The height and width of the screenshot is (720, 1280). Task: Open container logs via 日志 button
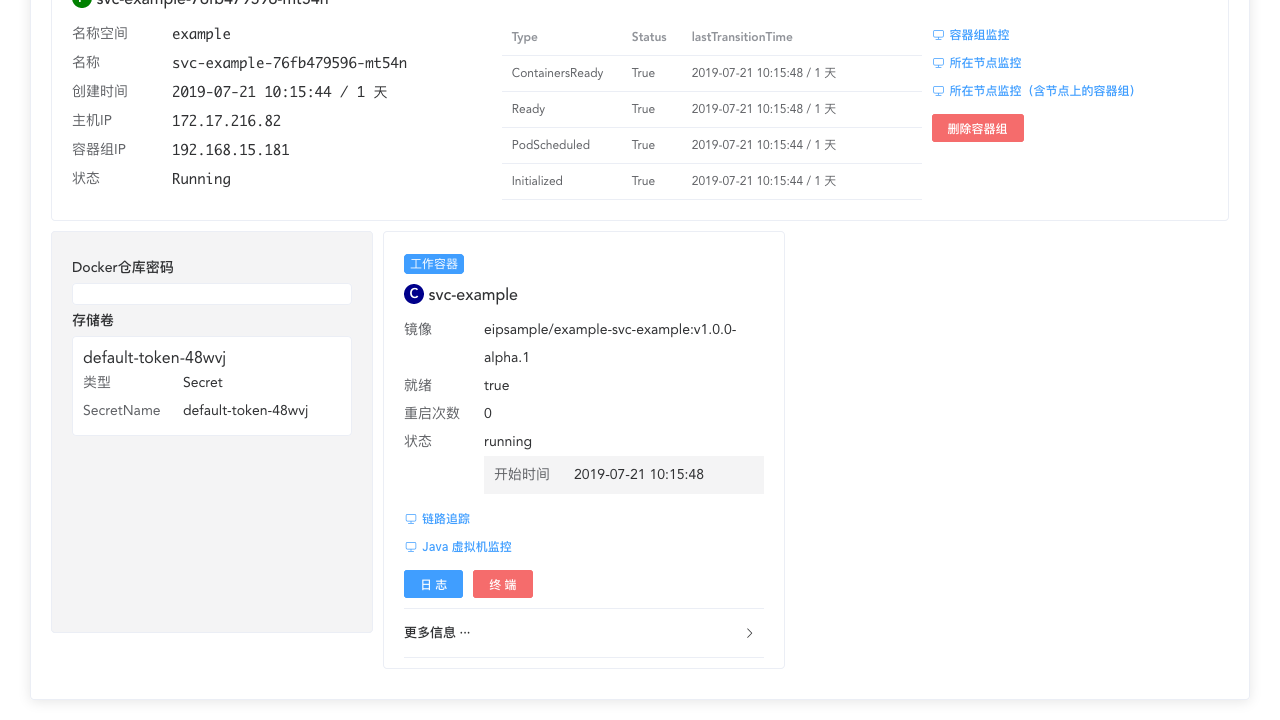click(433, 584)
